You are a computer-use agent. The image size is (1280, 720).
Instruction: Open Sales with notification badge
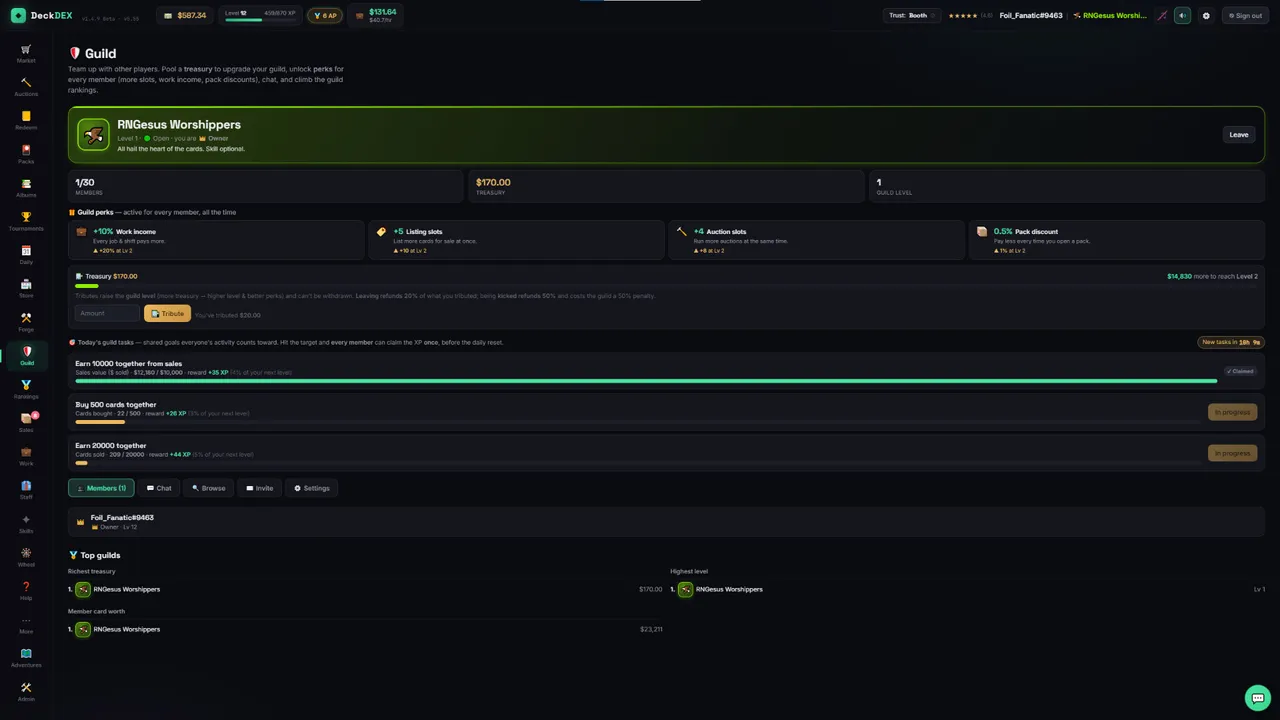pyautogui.click(x=26, y=423)
